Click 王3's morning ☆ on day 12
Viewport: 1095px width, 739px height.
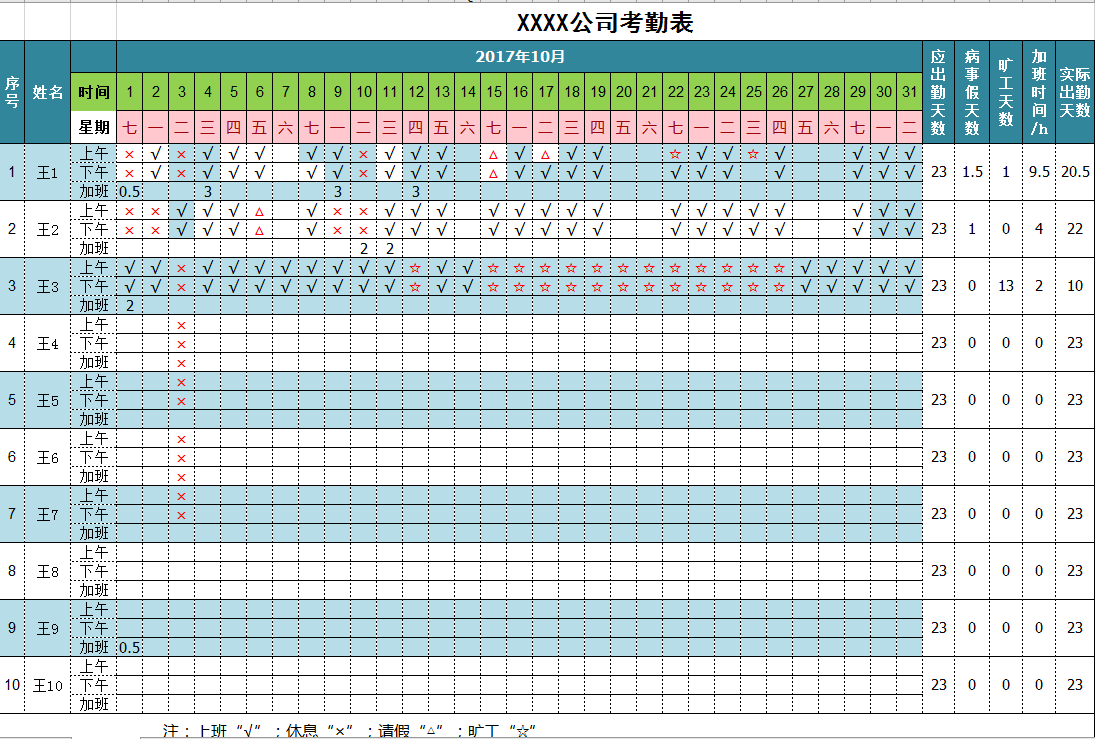point(416,268)
